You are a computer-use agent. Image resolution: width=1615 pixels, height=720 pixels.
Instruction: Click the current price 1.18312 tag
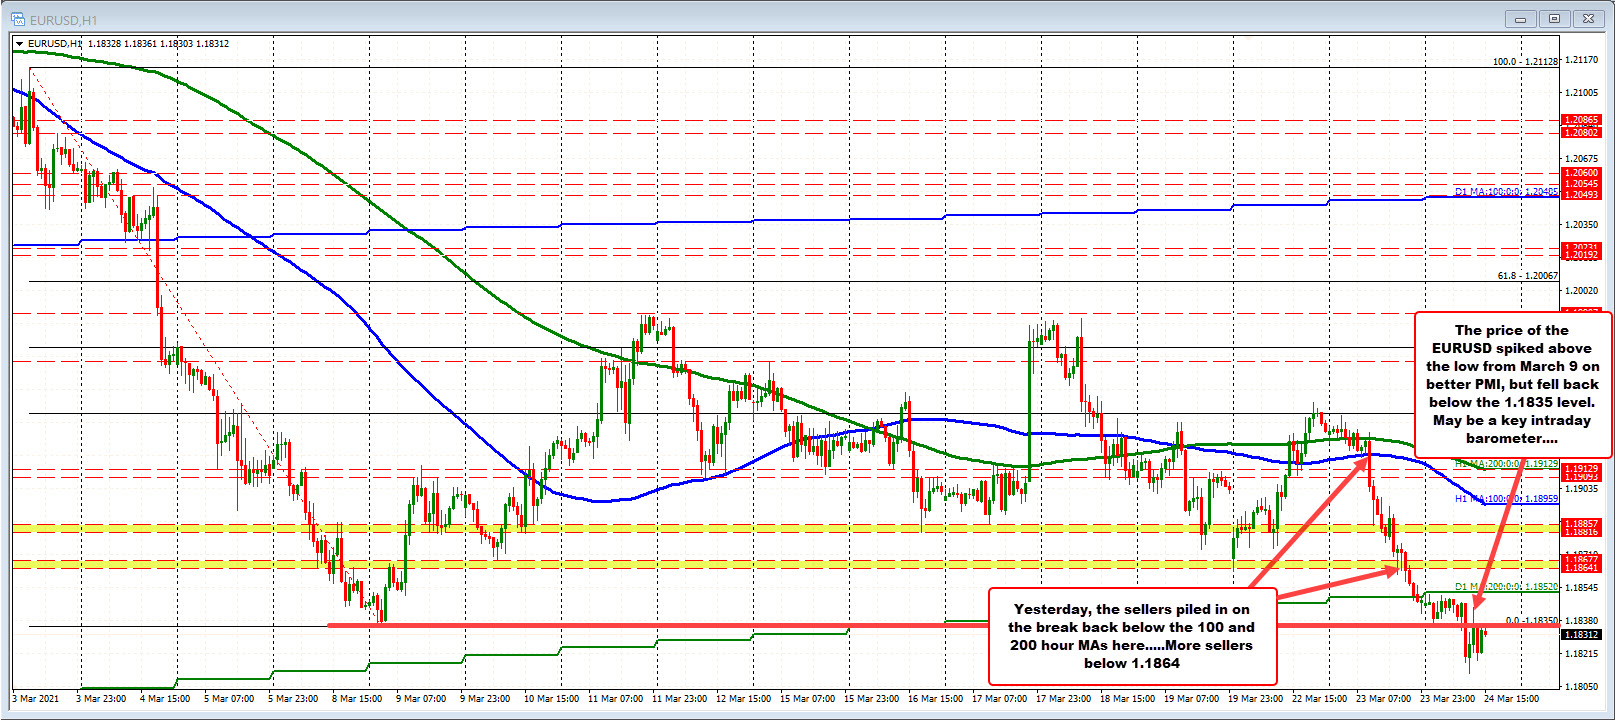(x=1581, y=634)
